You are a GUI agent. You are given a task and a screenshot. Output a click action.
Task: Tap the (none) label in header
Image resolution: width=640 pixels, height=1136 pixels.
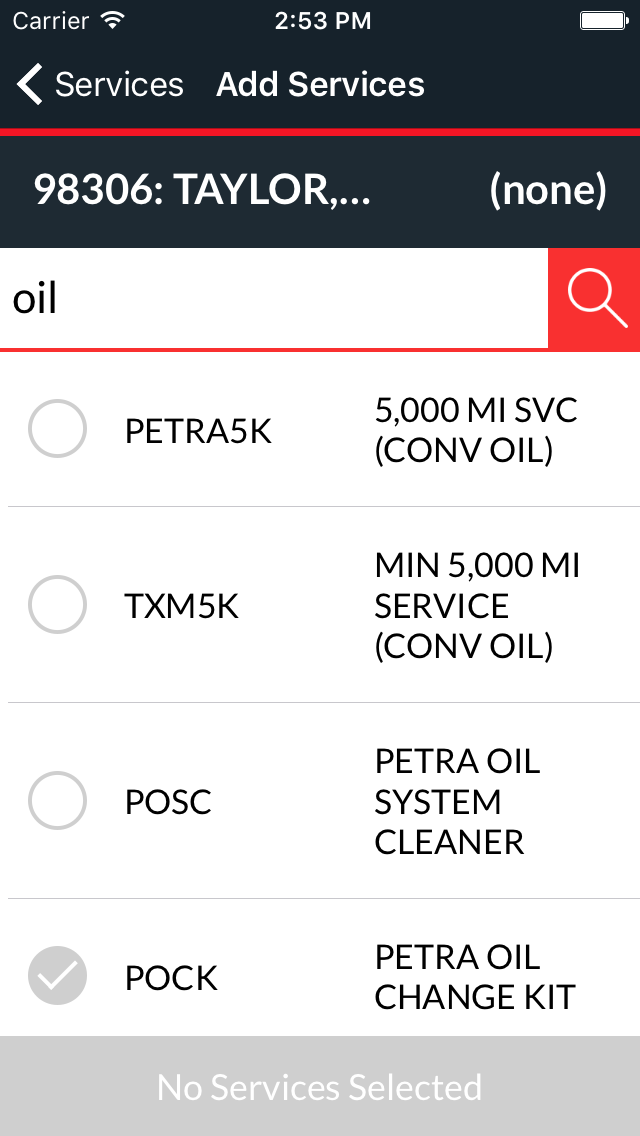coord(547,190)
